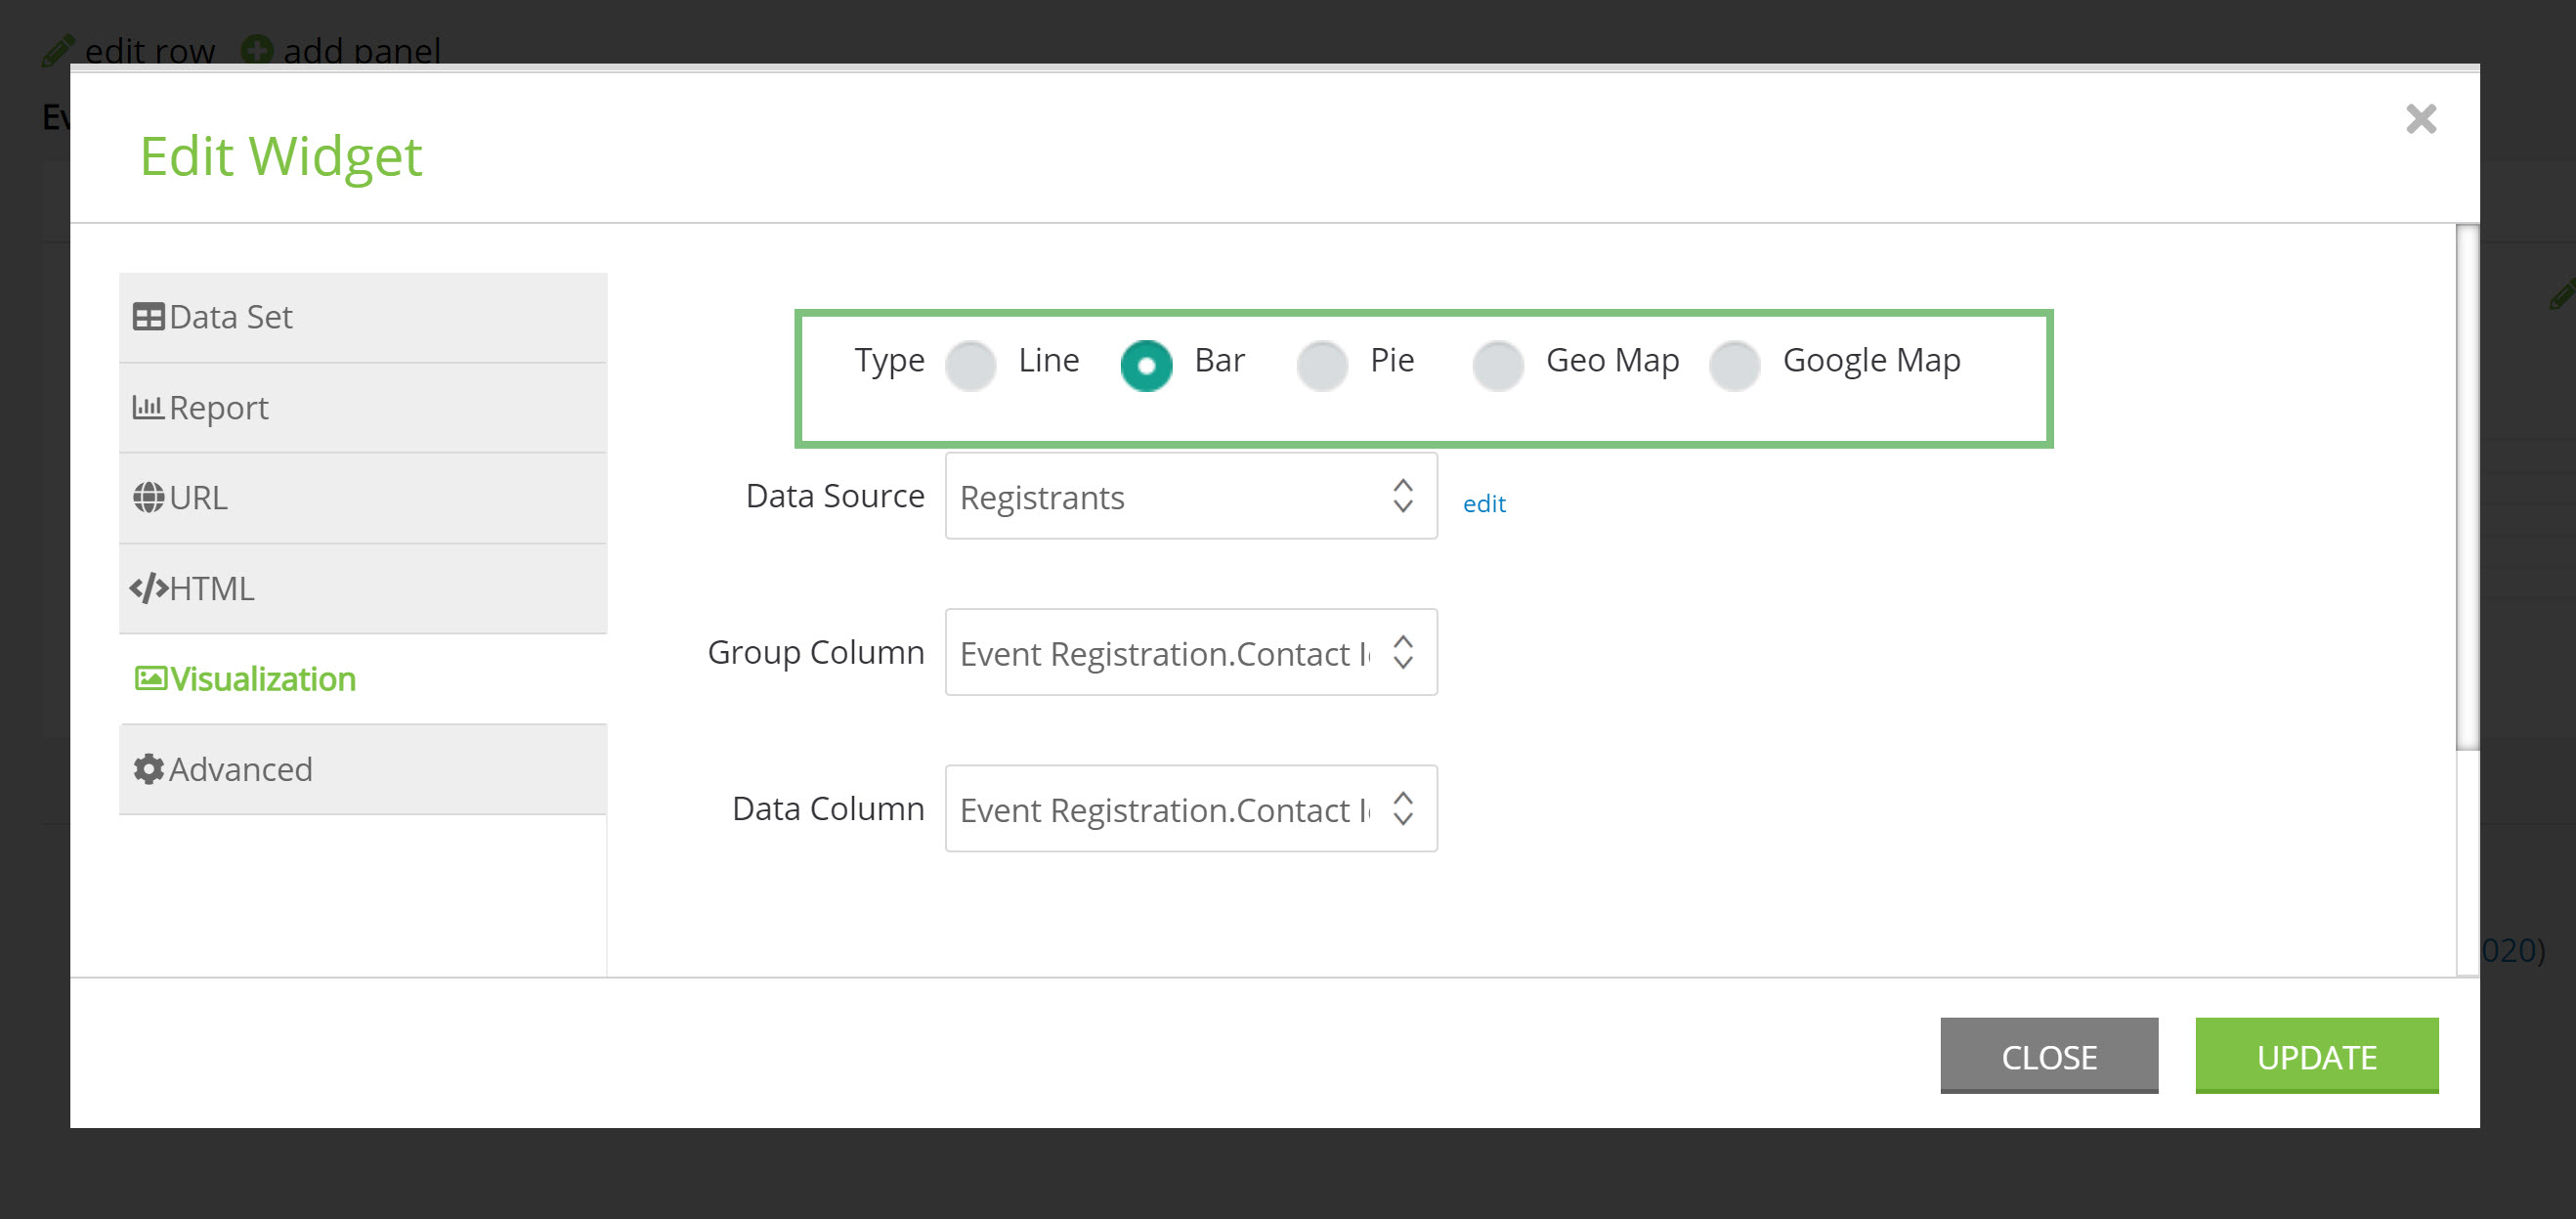
Task: Click the edit row pencil icon
Action: [x=58, y=50]
